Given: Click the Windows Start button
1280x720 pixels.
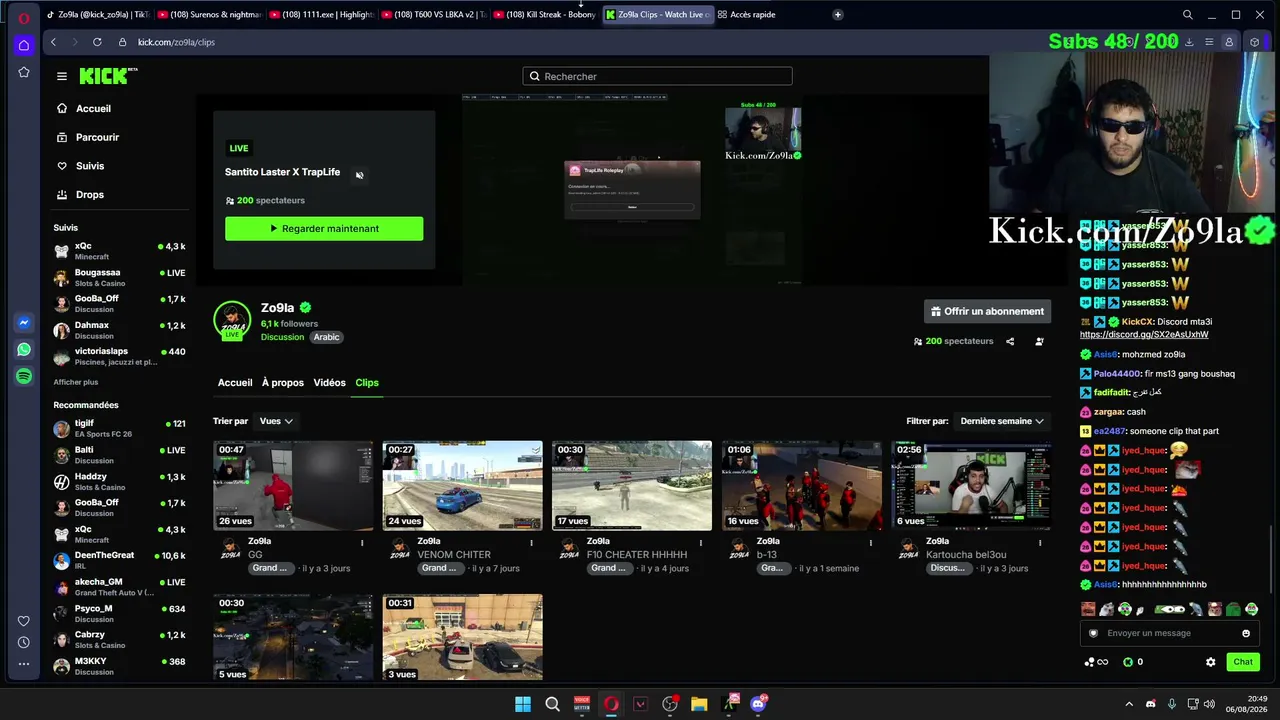Looking at the screenshot, I should click(523, 704).
